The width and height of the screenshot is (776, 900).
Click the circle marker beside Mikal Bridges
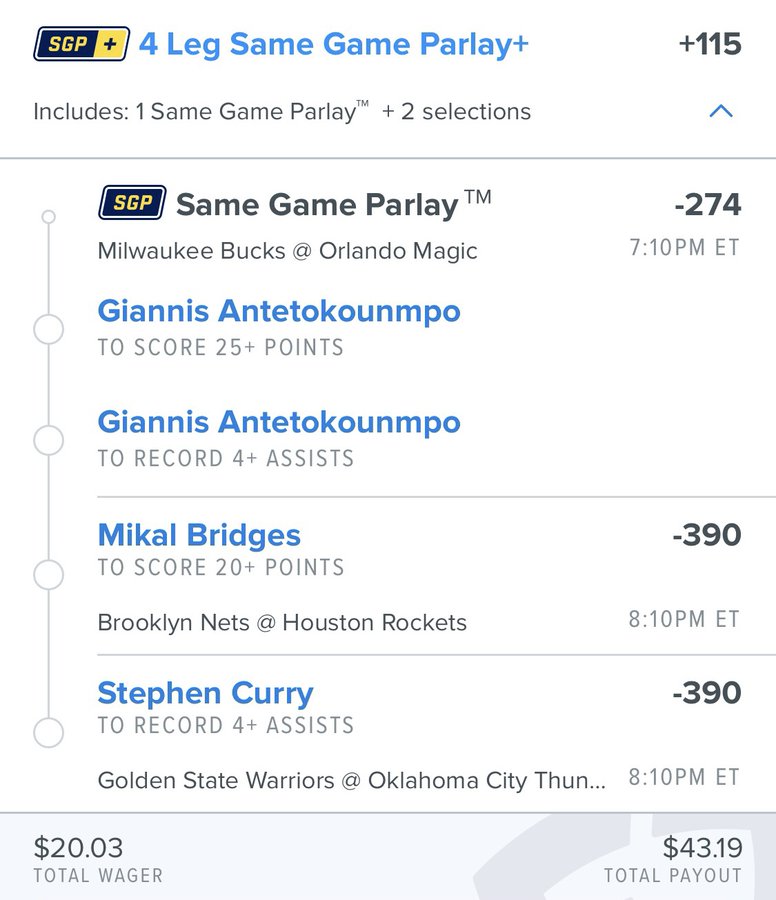(x=48, y=575)
